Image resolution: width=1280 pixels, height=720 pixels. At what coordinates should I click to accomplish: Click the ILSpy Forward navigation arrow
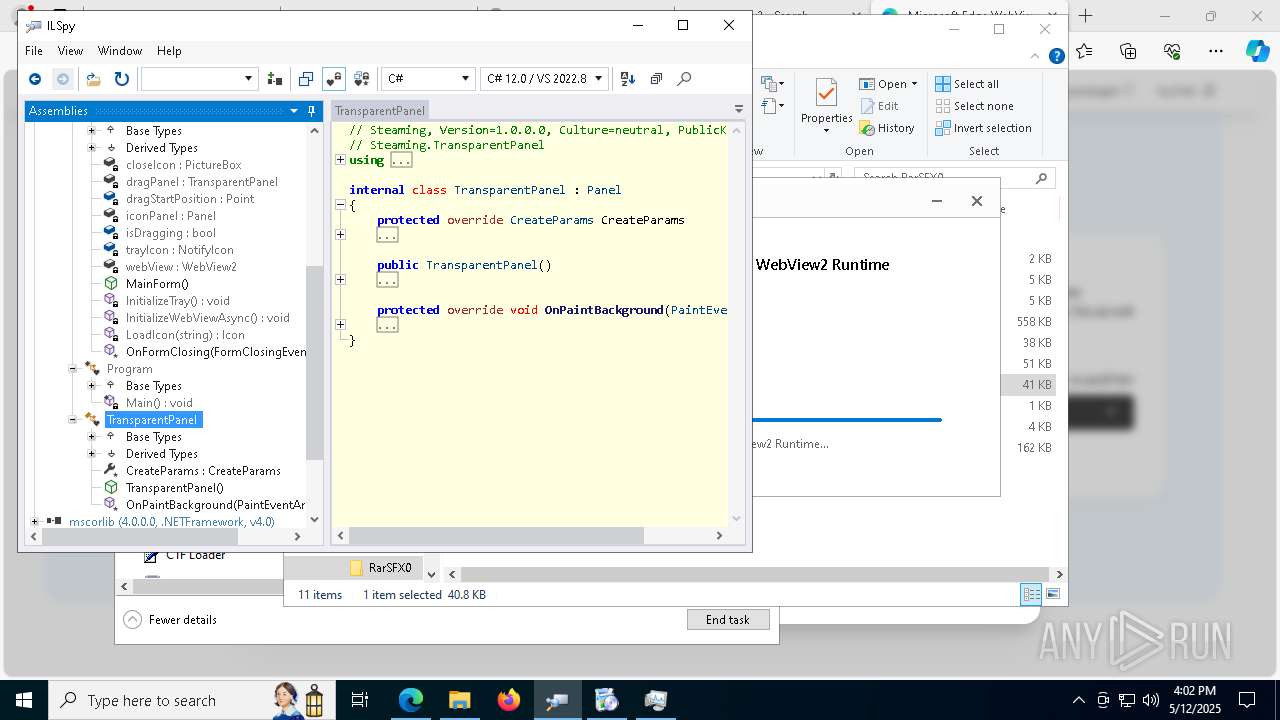pyautogui.click(x=62, y=79)
